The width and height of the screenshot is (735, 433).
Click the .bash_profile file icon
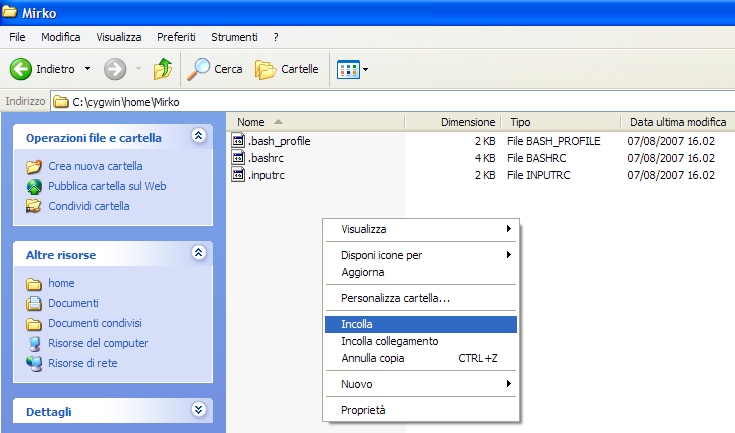click(x=239, y=141)
